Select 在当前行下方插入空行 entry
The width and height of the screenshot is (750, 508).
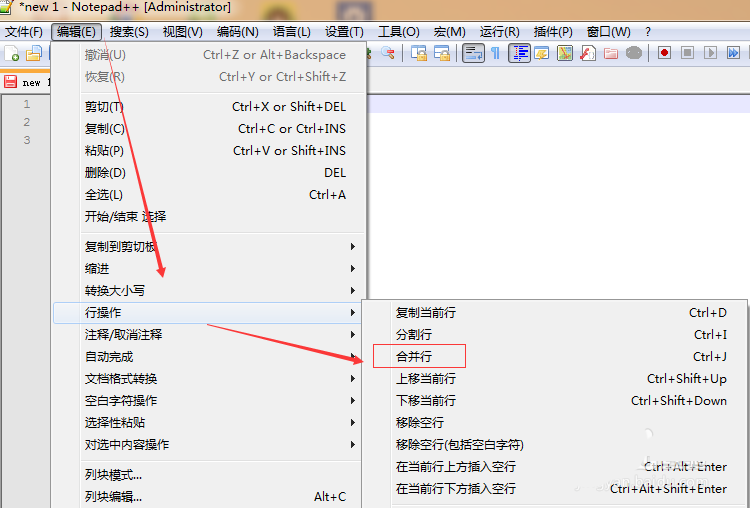554,489
